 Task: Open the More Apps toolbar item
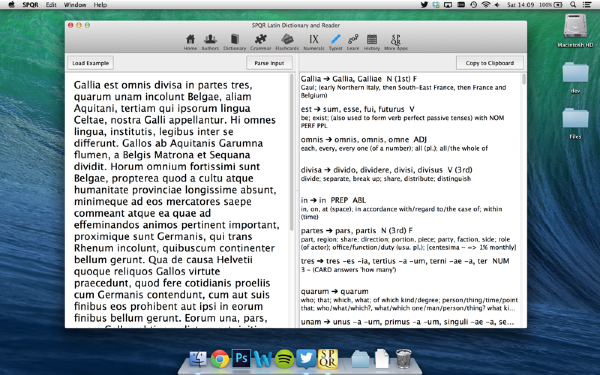[396, 42]
